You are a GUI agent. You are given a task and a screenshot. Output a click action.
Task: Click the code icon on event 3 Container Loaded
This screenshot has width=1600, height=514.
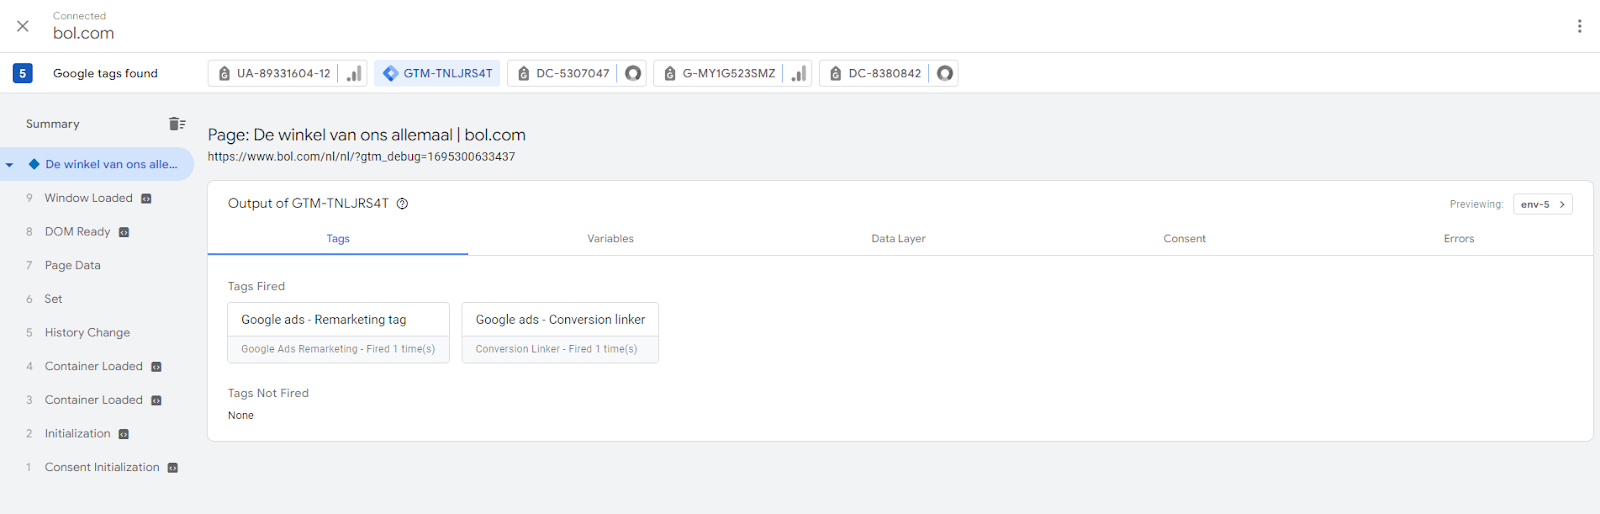pos(156,401)
